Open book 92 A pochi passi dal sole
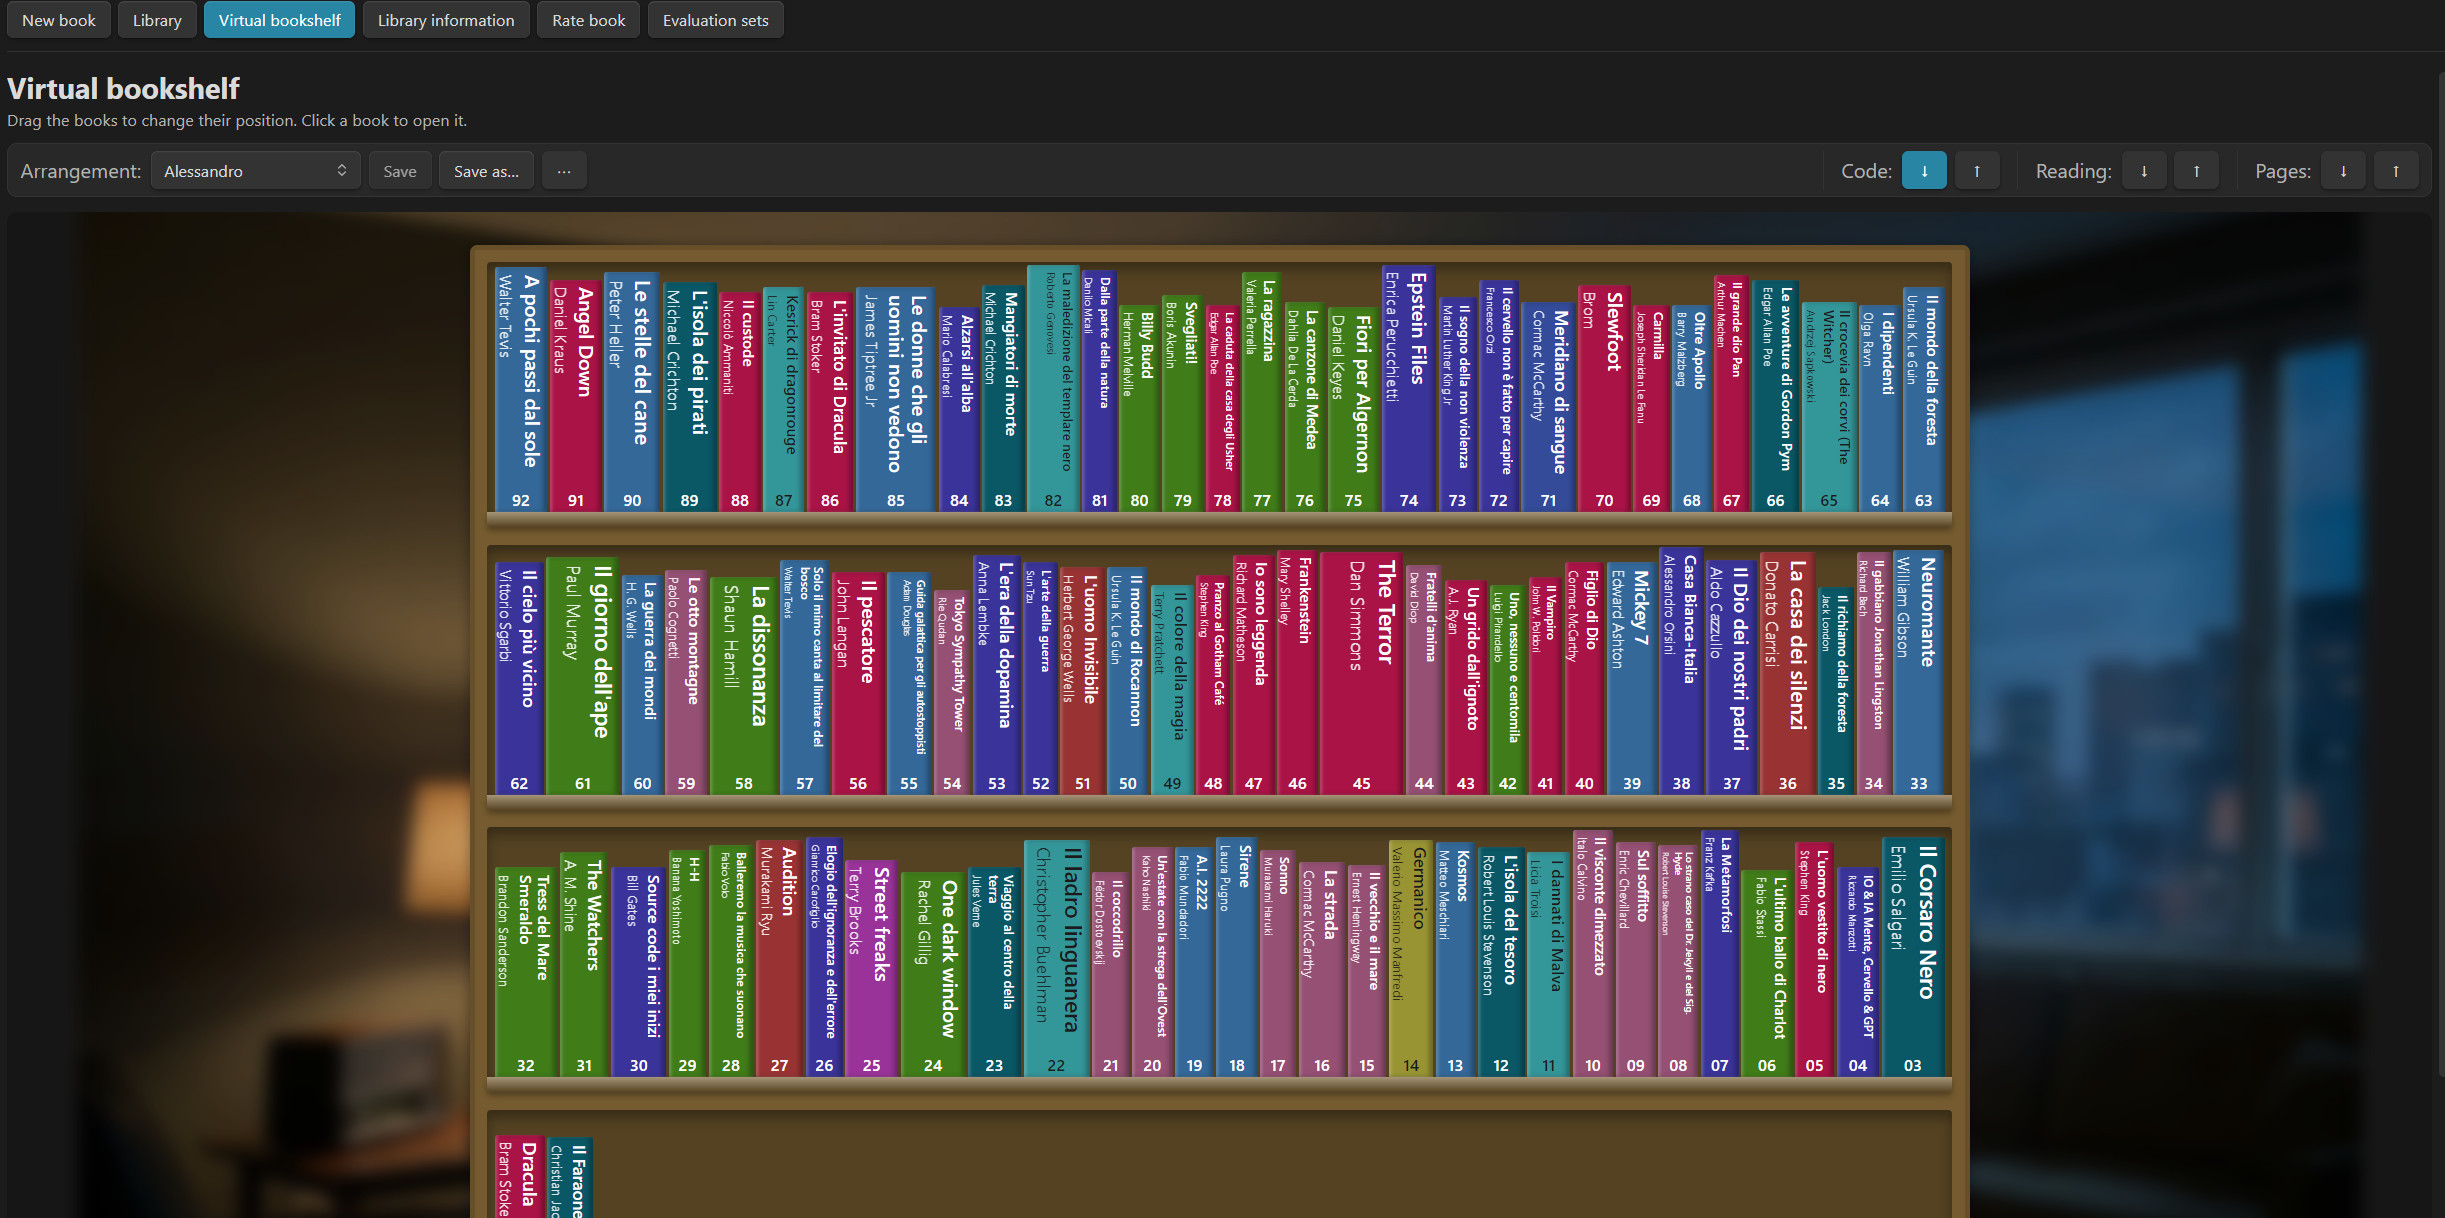Screen dimensions: 2445x1218 (x=521, y=389)
